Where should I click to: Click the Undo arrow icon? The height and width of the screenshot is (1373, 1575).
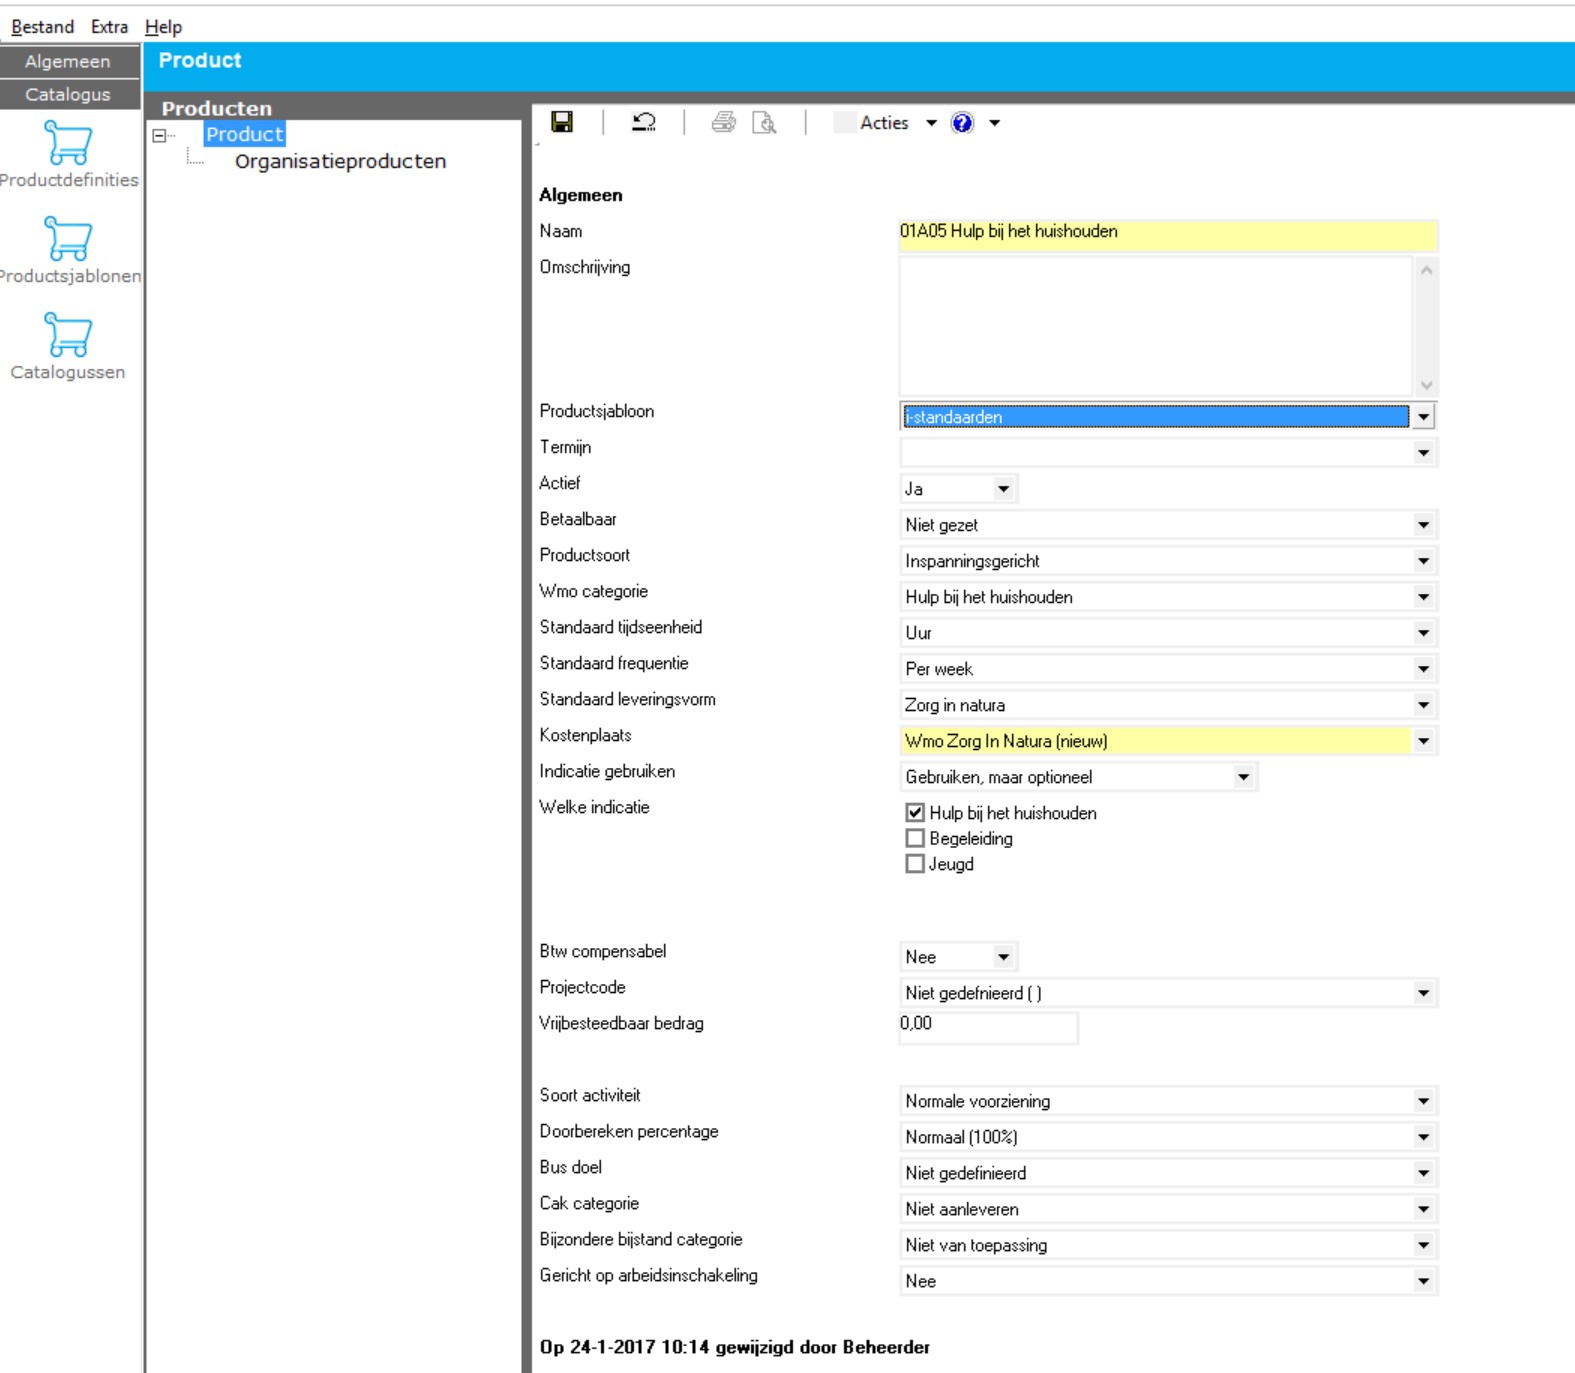tap(644, 122)
